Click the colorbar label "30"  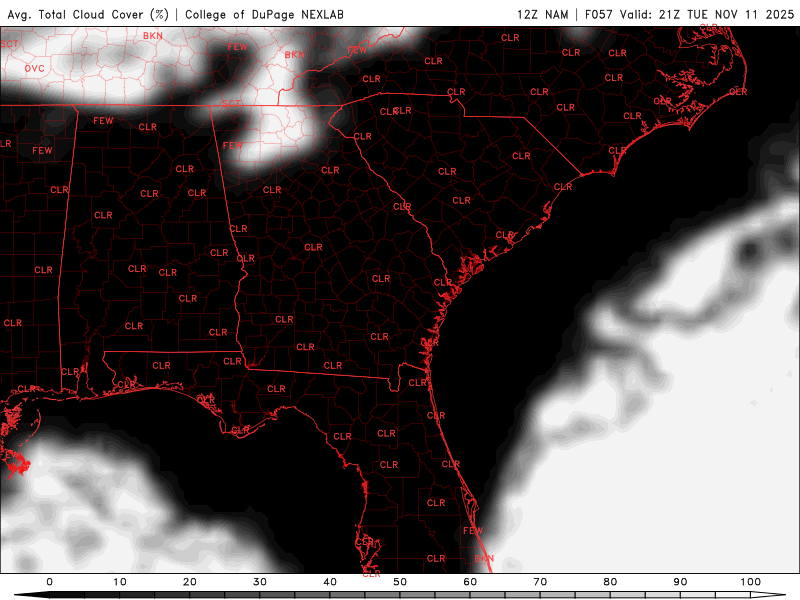click(260, 582)
